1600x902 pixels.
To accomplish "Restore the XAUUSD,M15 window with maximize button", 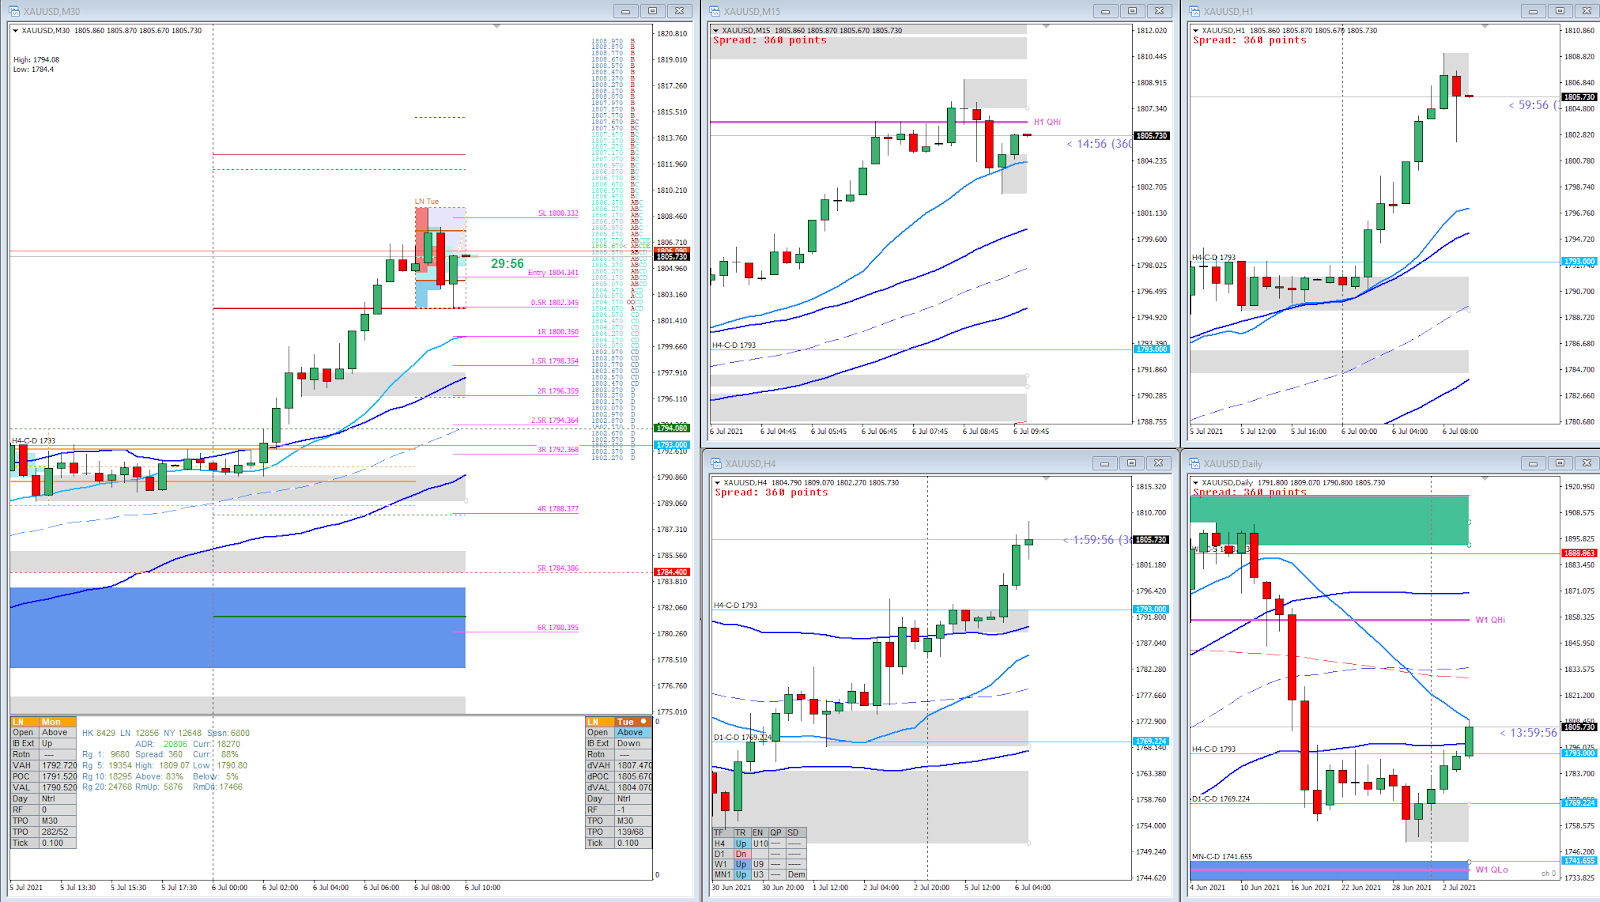I will (x=1132, y=11).
